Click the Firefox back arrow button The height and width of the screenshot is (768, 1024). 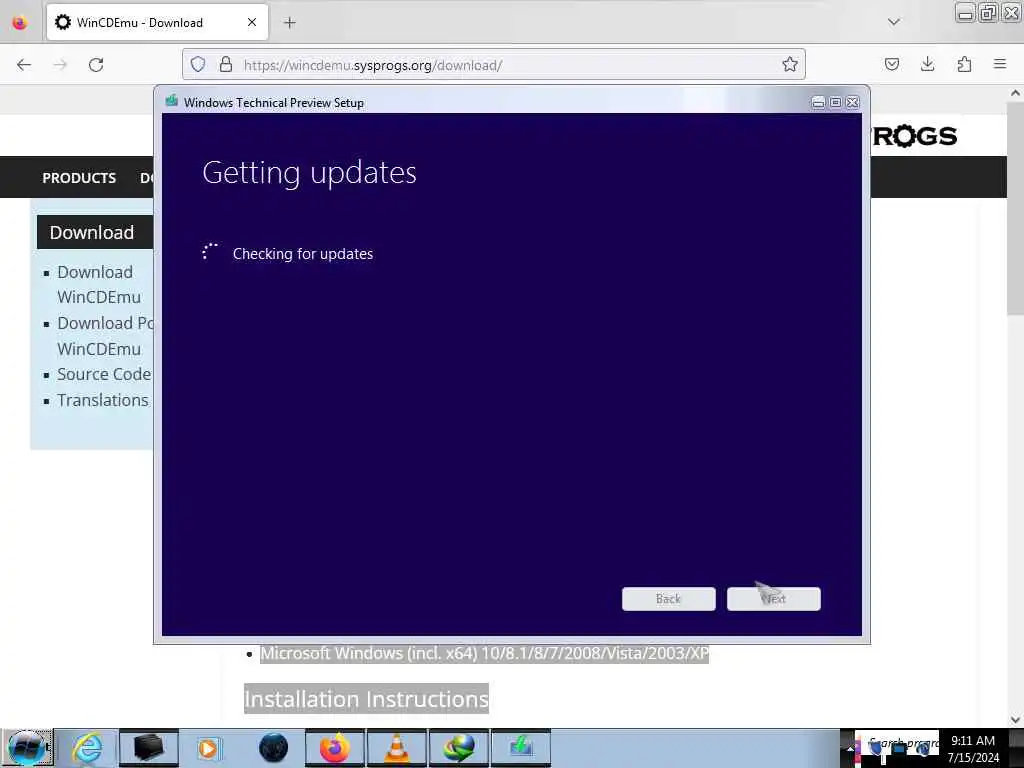coord(24,65)
